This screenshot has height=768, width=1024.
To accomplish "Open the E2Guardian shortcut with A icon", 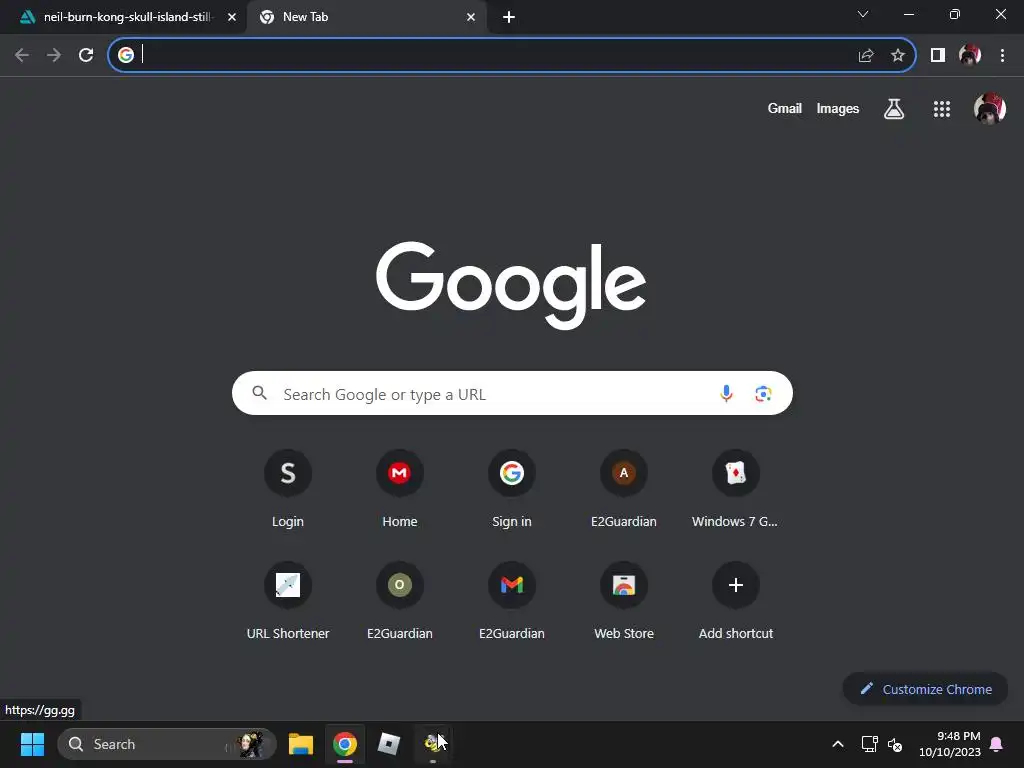I will tap(624, 489).
